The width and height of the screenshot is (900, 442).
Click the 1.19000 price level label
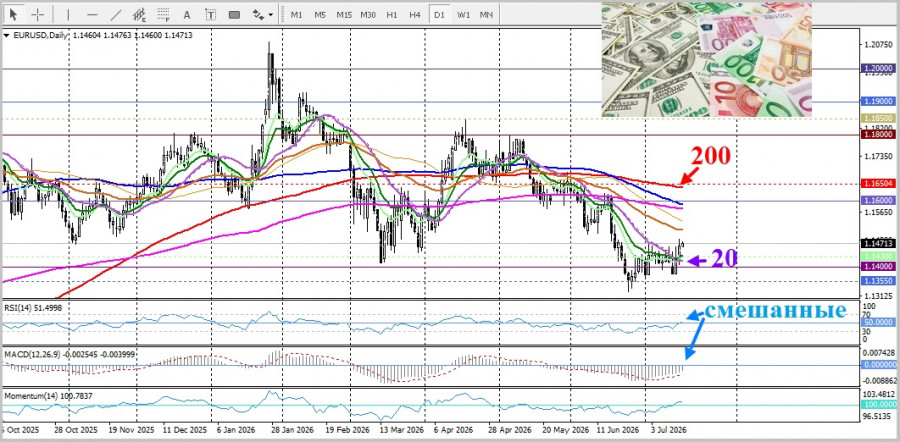[878, 101]
